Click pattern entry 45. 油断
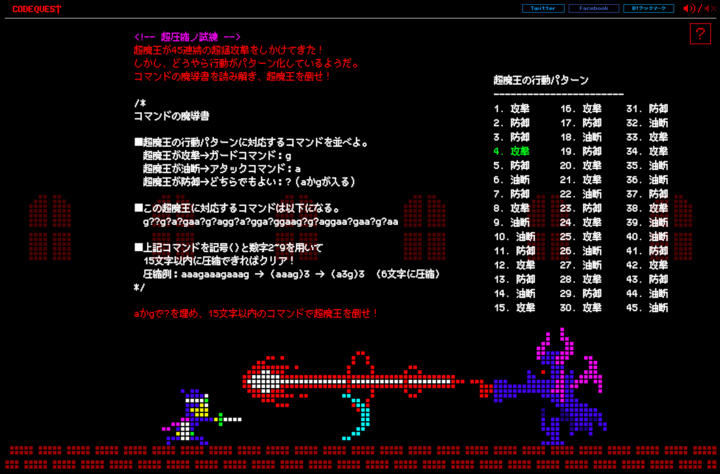Viewport: 720px width, 474px height. coord(647,308)
